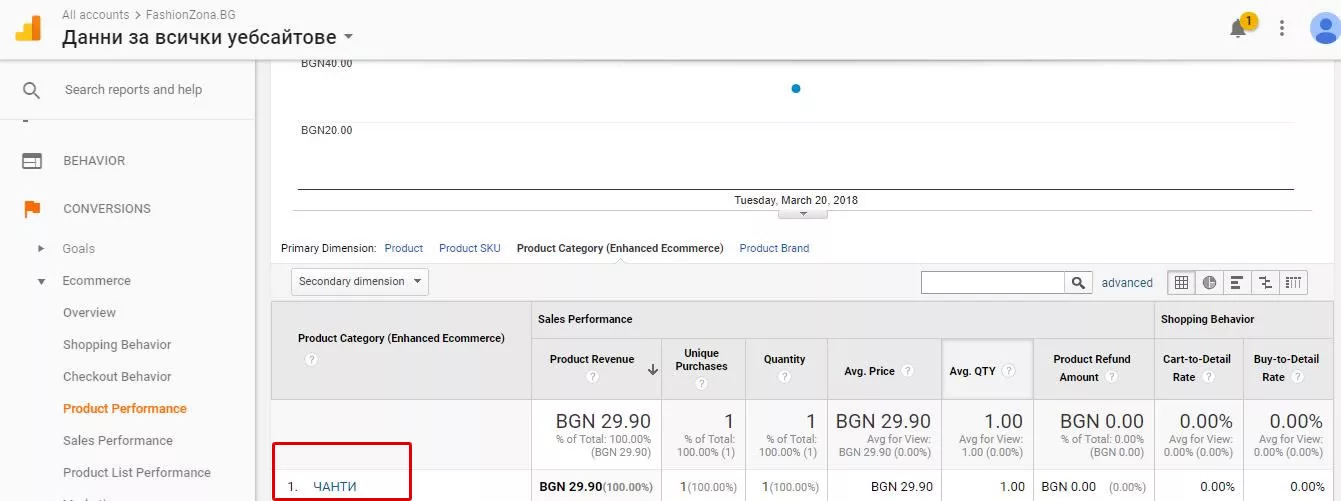Open the Sales Performance report
This screenshot has height=501, width=1341.
tap(118, 441)
